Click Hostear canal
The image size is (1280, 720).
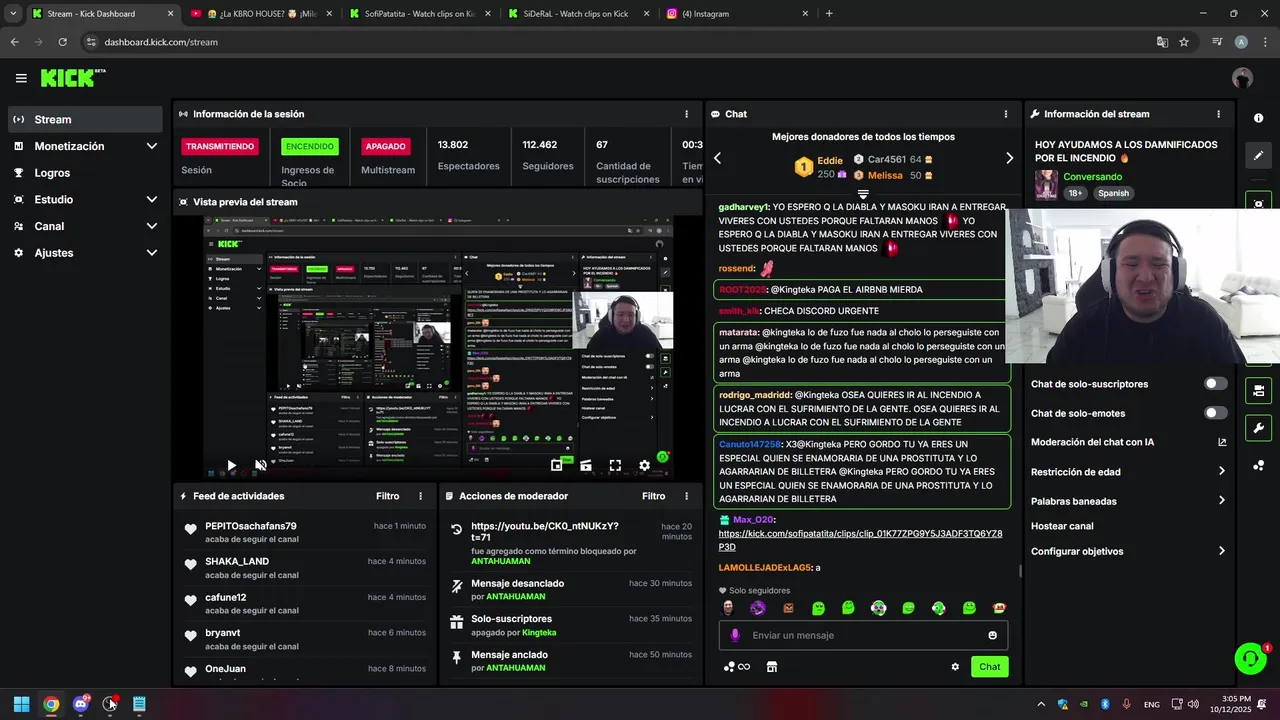(x=1062, y=526)
